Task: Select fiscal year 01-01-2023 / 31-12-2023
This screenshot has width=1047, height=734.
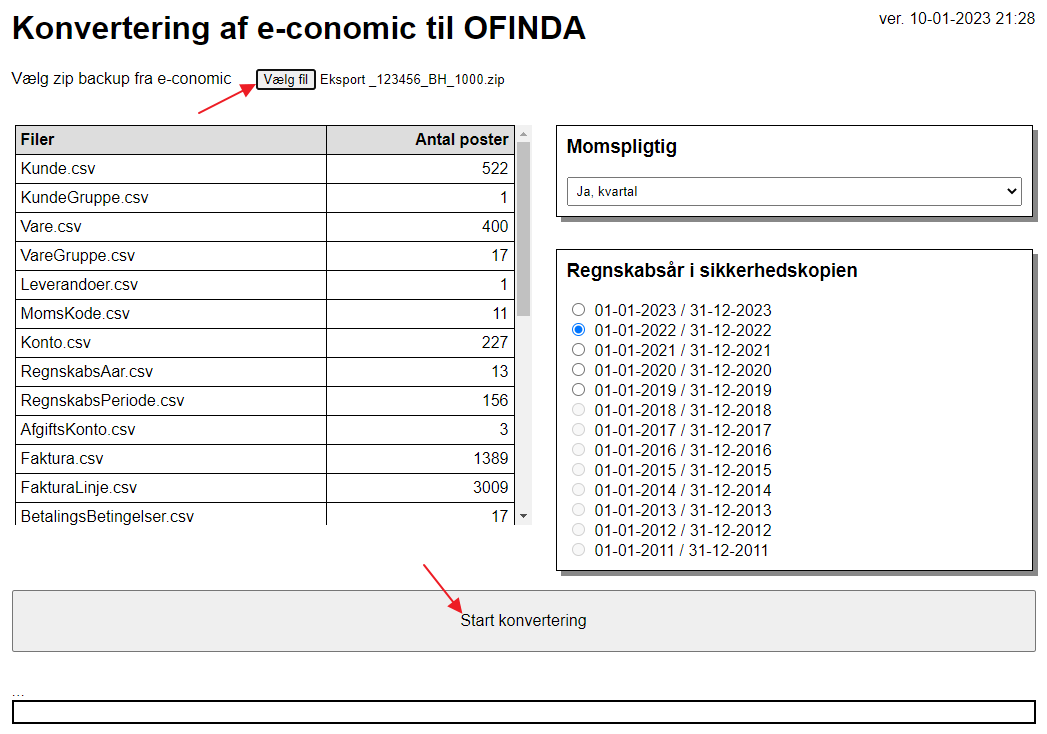Action: (x=578, y=310)
